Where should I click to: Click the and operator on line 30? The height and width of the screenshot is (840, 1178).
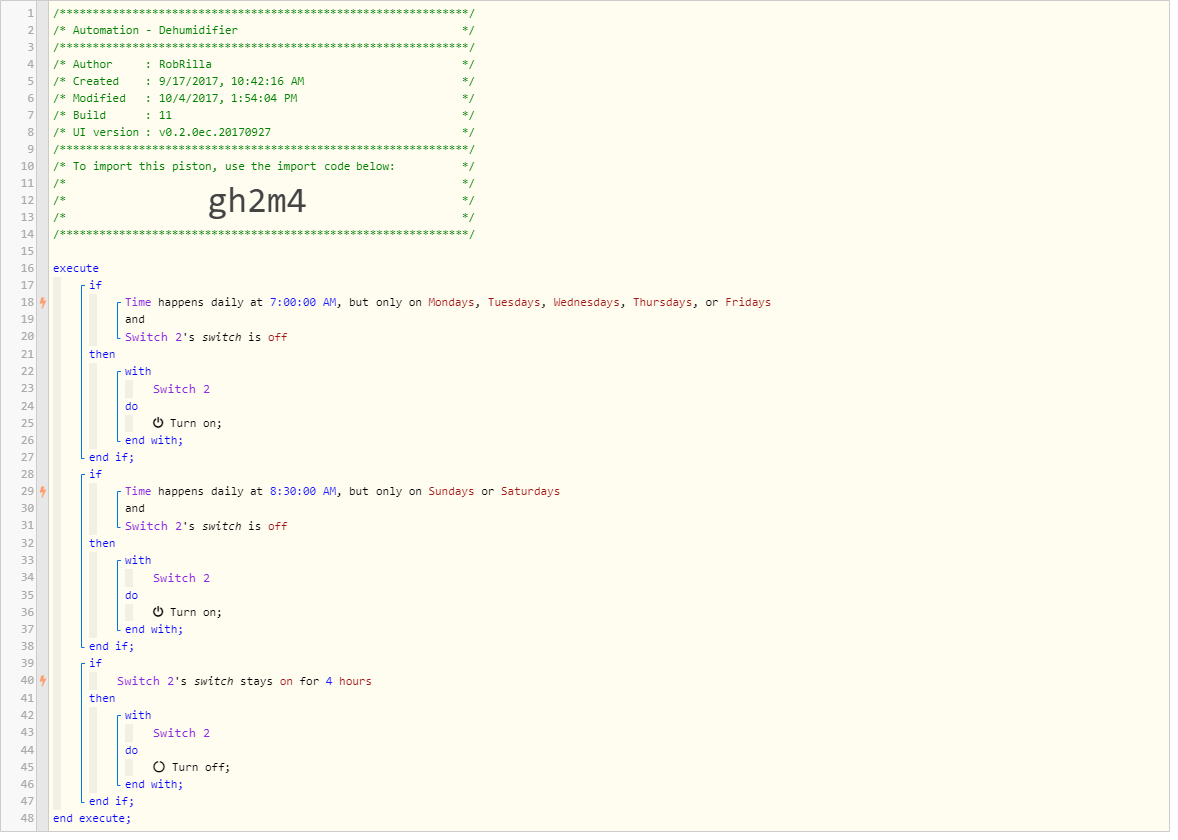[134, 509]
